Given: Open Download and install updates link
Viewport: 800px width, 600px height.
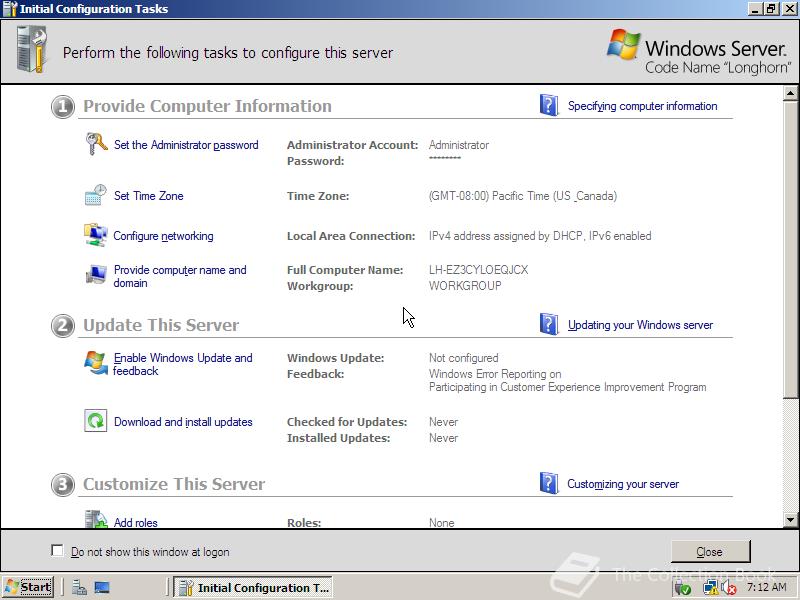Looking at the screenshot, I should (183, 422).
